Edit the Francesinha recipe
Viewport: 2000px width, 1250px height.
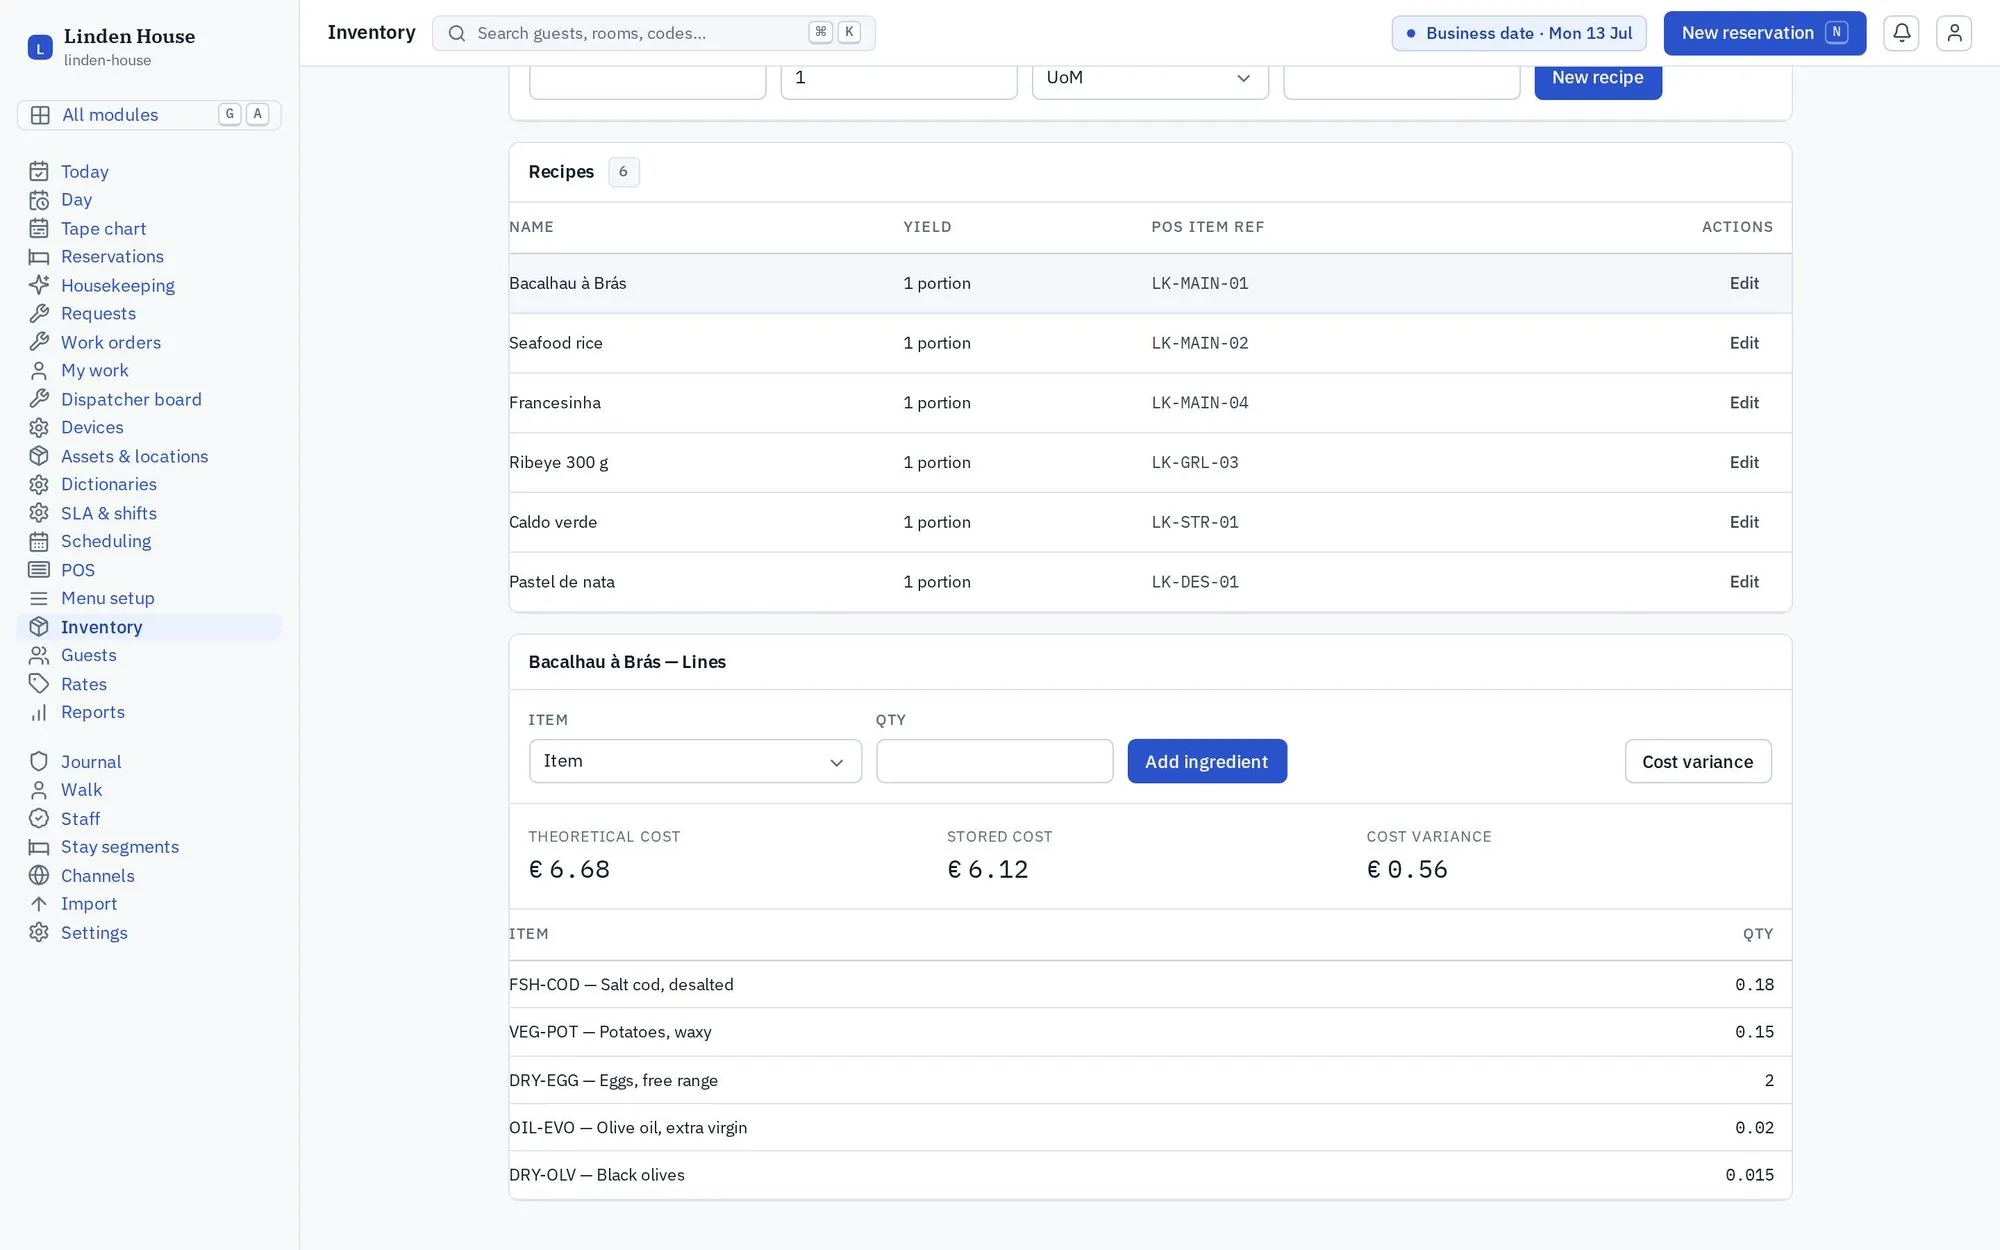tap(1744, 403)
